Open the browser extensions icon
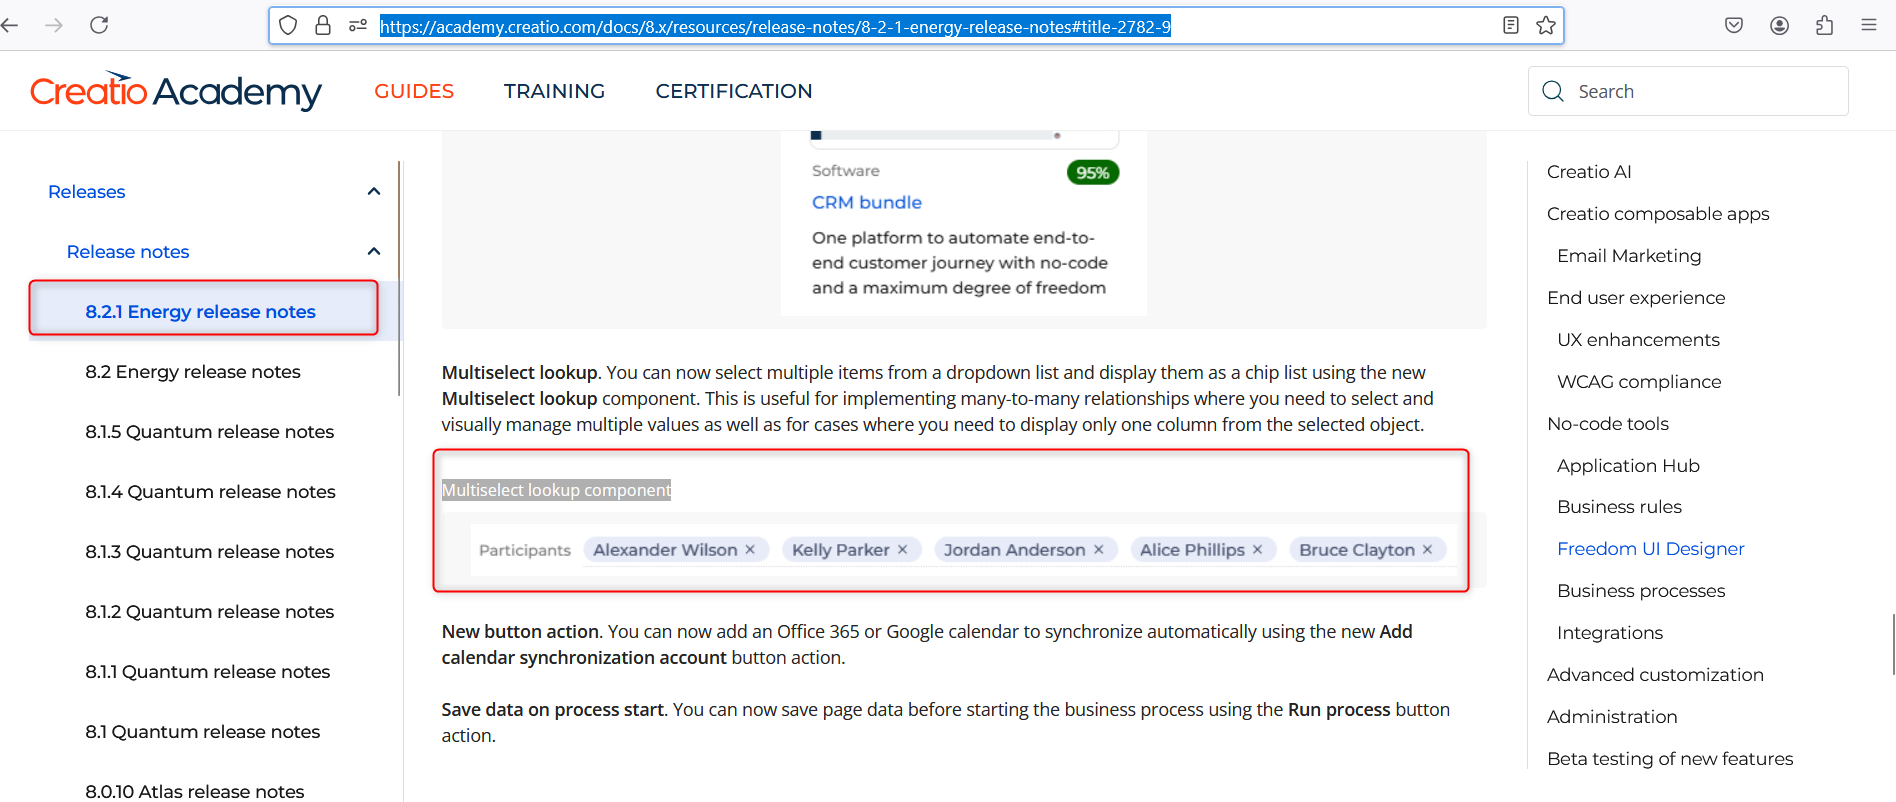This screenshot has width=1896, height=802. coord(1824,25)
